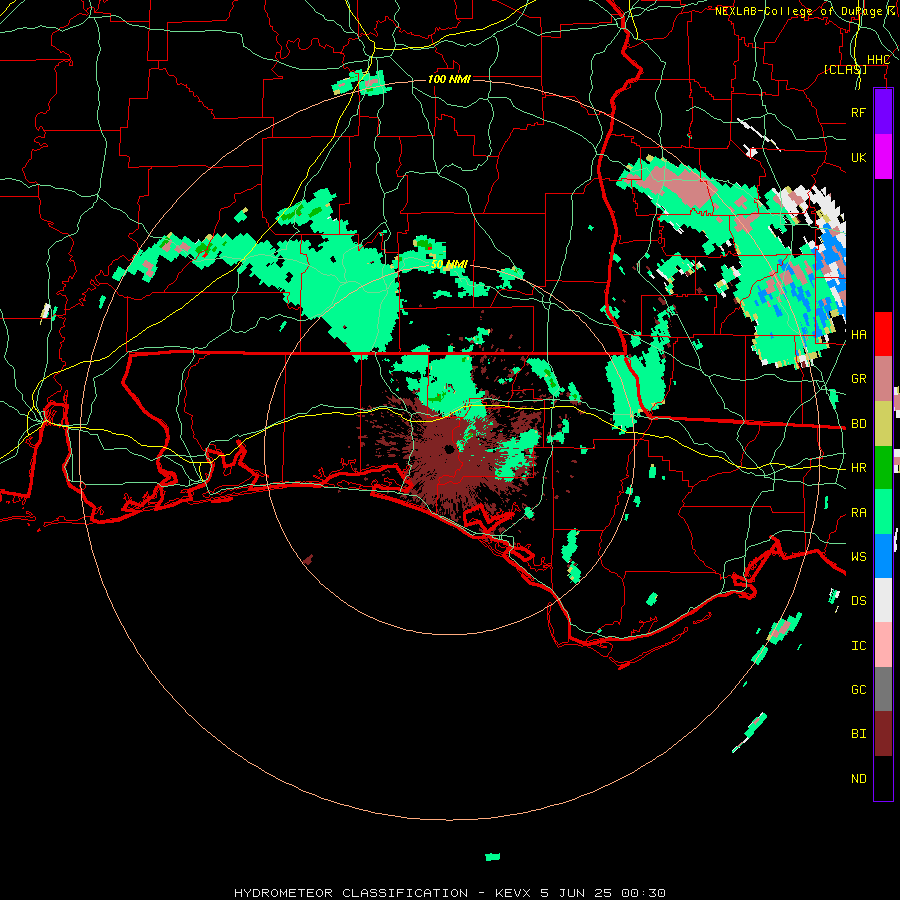Select the yellow BD legend swatch
The image size is (900, 900).
883,424
